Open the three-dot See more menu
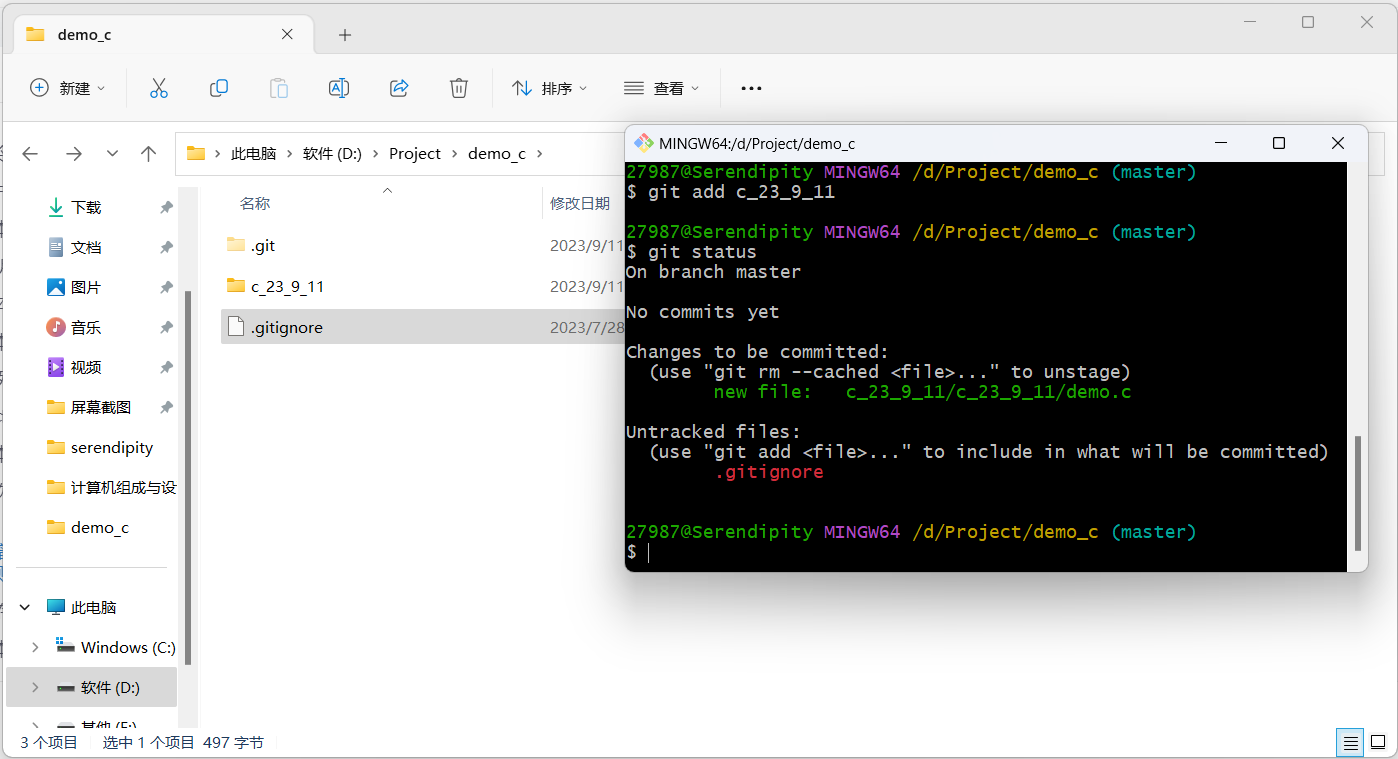 pyautogui.click(x=751, y=88)
